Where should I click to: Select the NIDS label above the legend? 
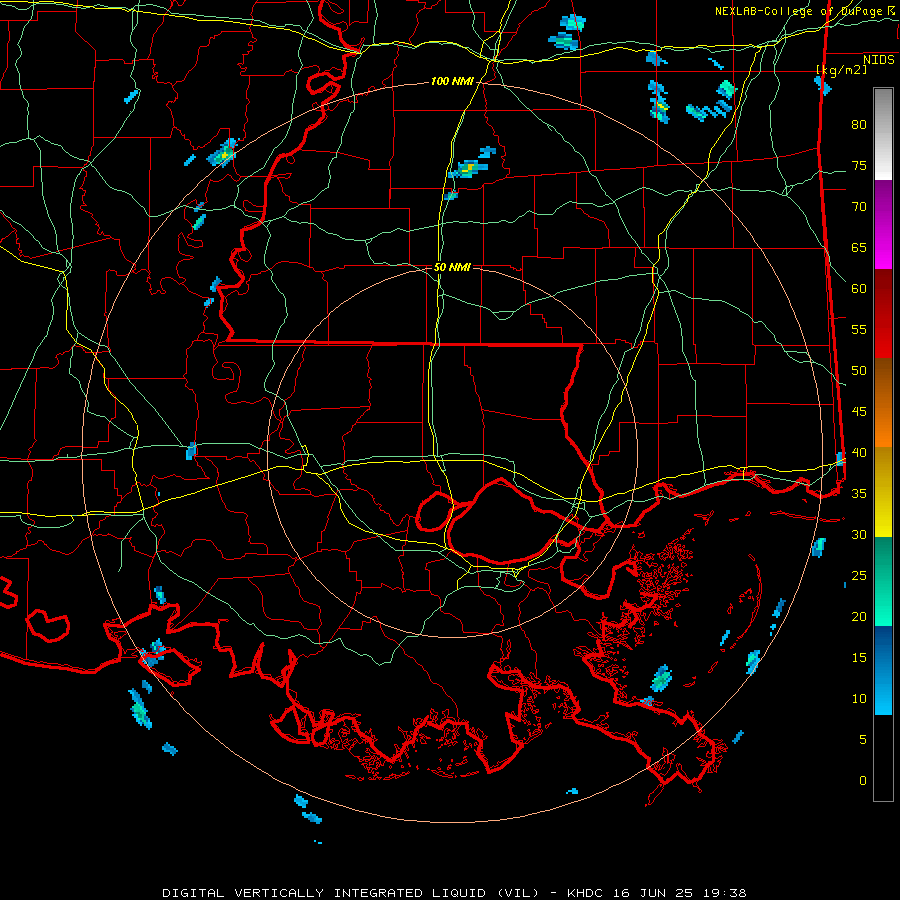(879, 59)
